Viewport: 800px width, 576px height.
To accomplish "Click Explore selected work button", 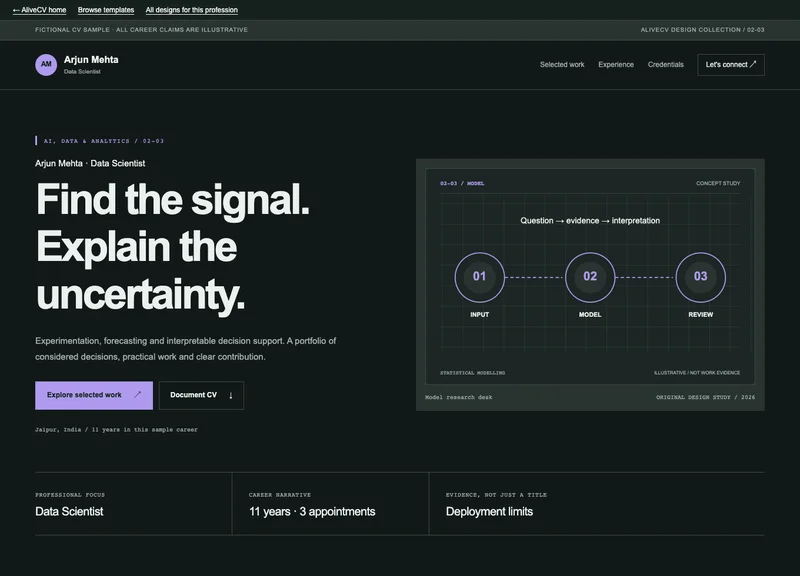I will [94, 395].
